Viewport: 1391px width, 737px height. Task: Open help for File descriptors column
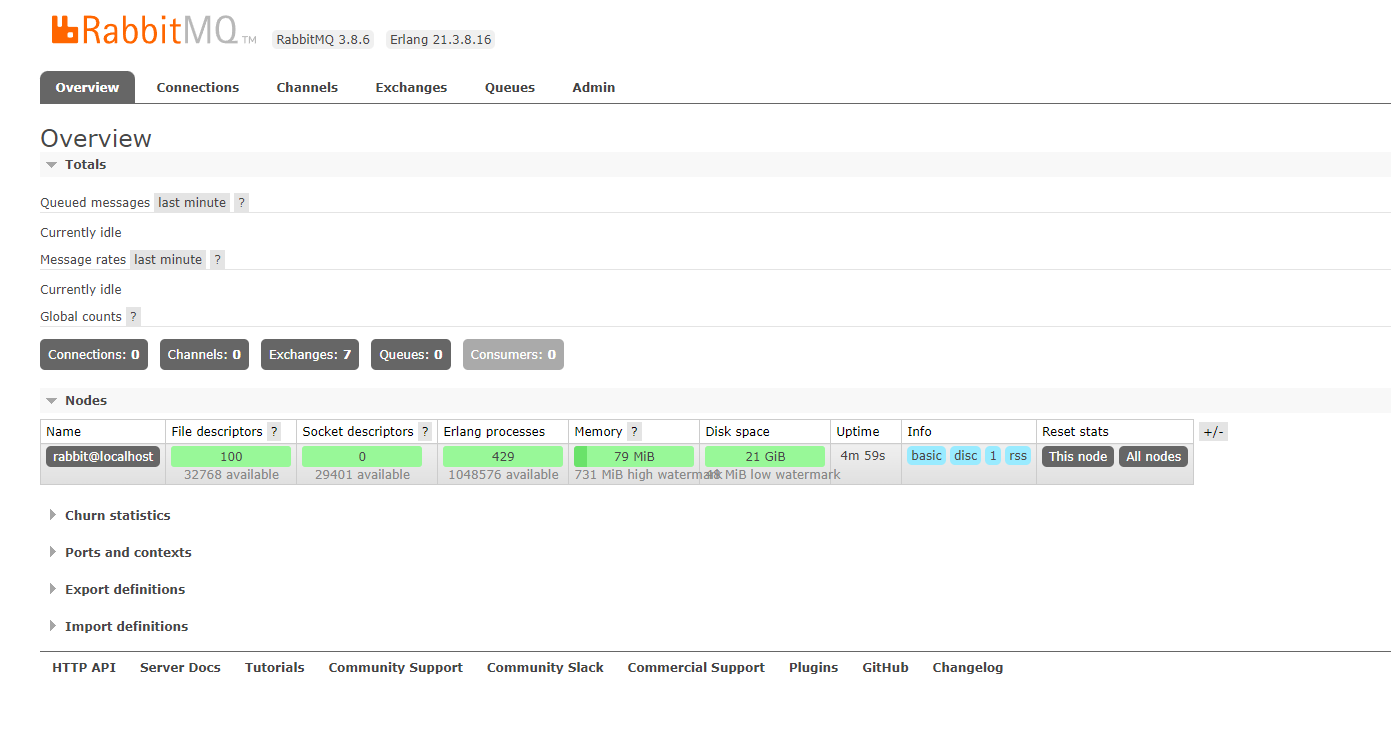(274, 431)
